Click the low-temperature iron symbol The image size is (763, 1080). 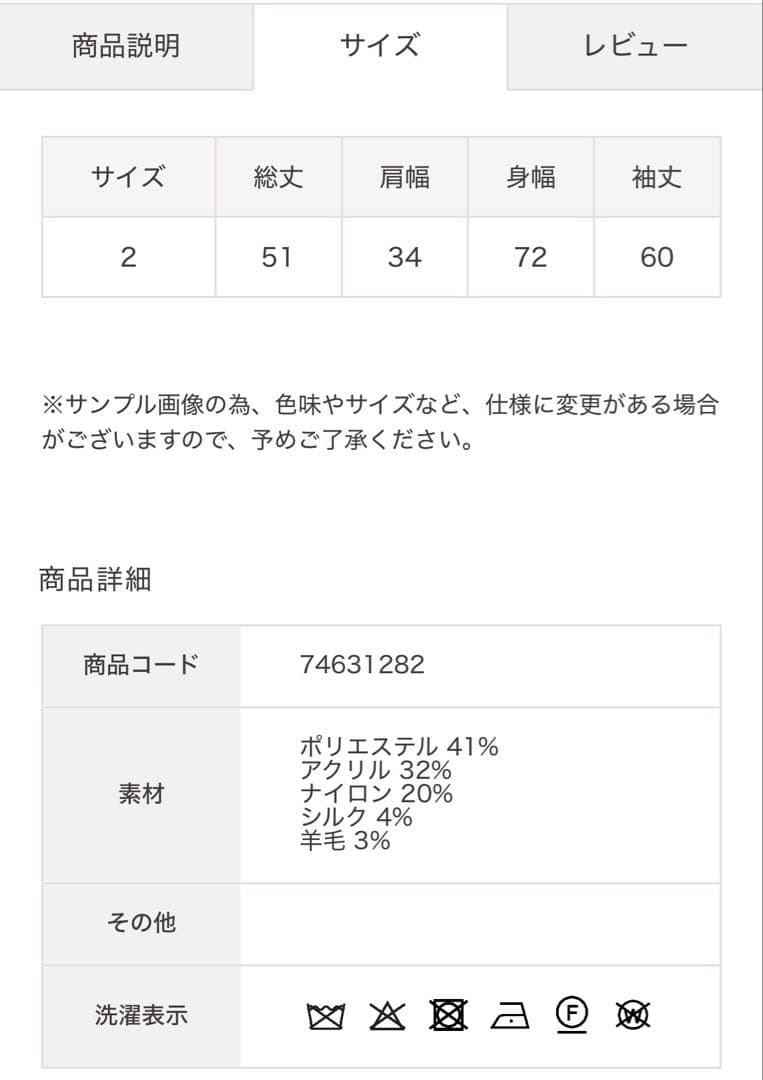[x=510, y=1017]
